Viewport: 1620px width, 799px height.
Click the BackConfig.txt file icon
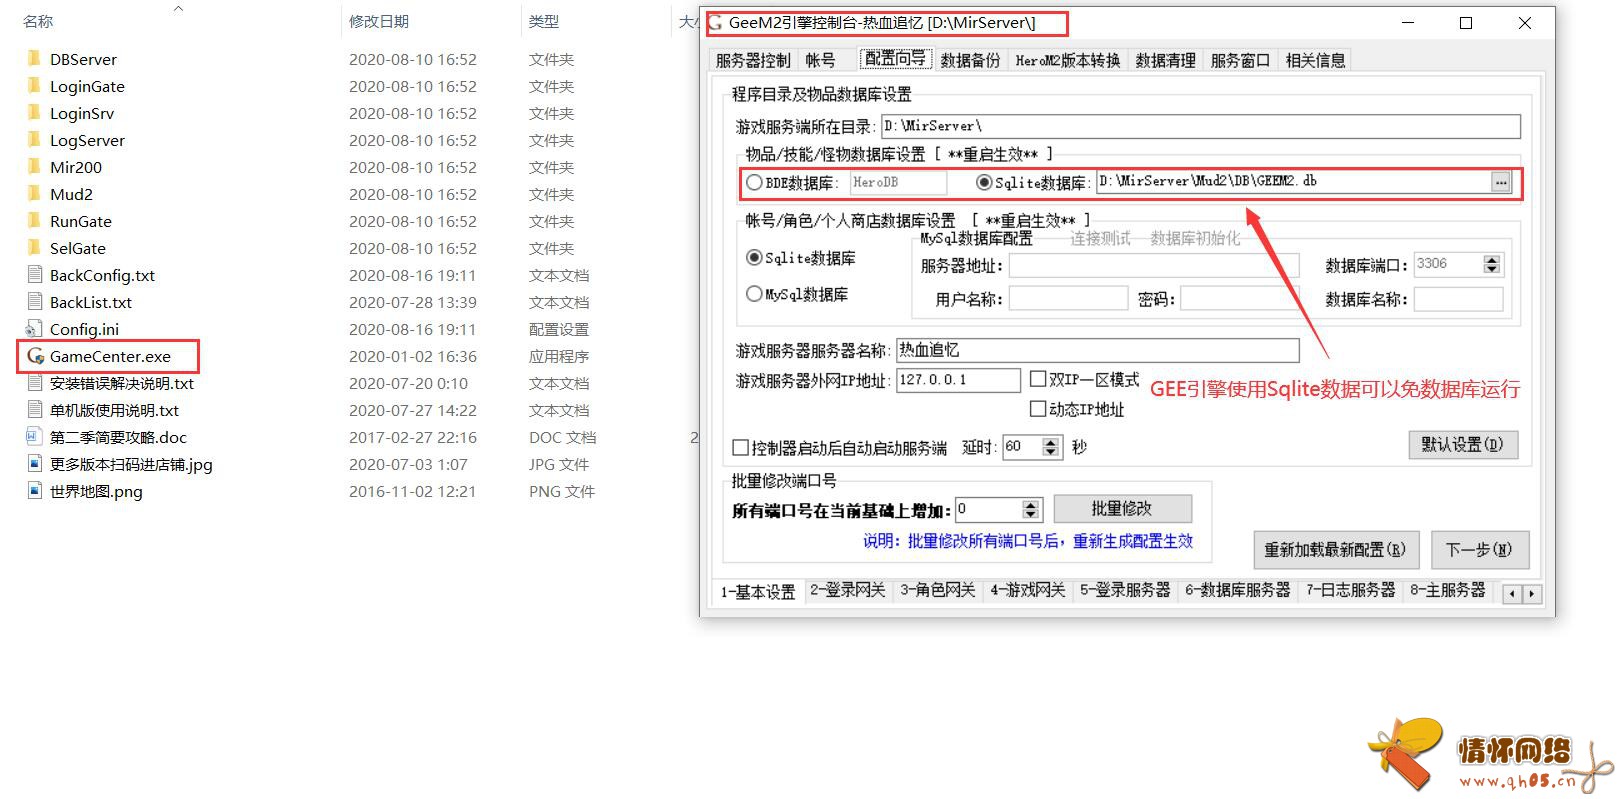pyautogui.click(x=35, y=275)
